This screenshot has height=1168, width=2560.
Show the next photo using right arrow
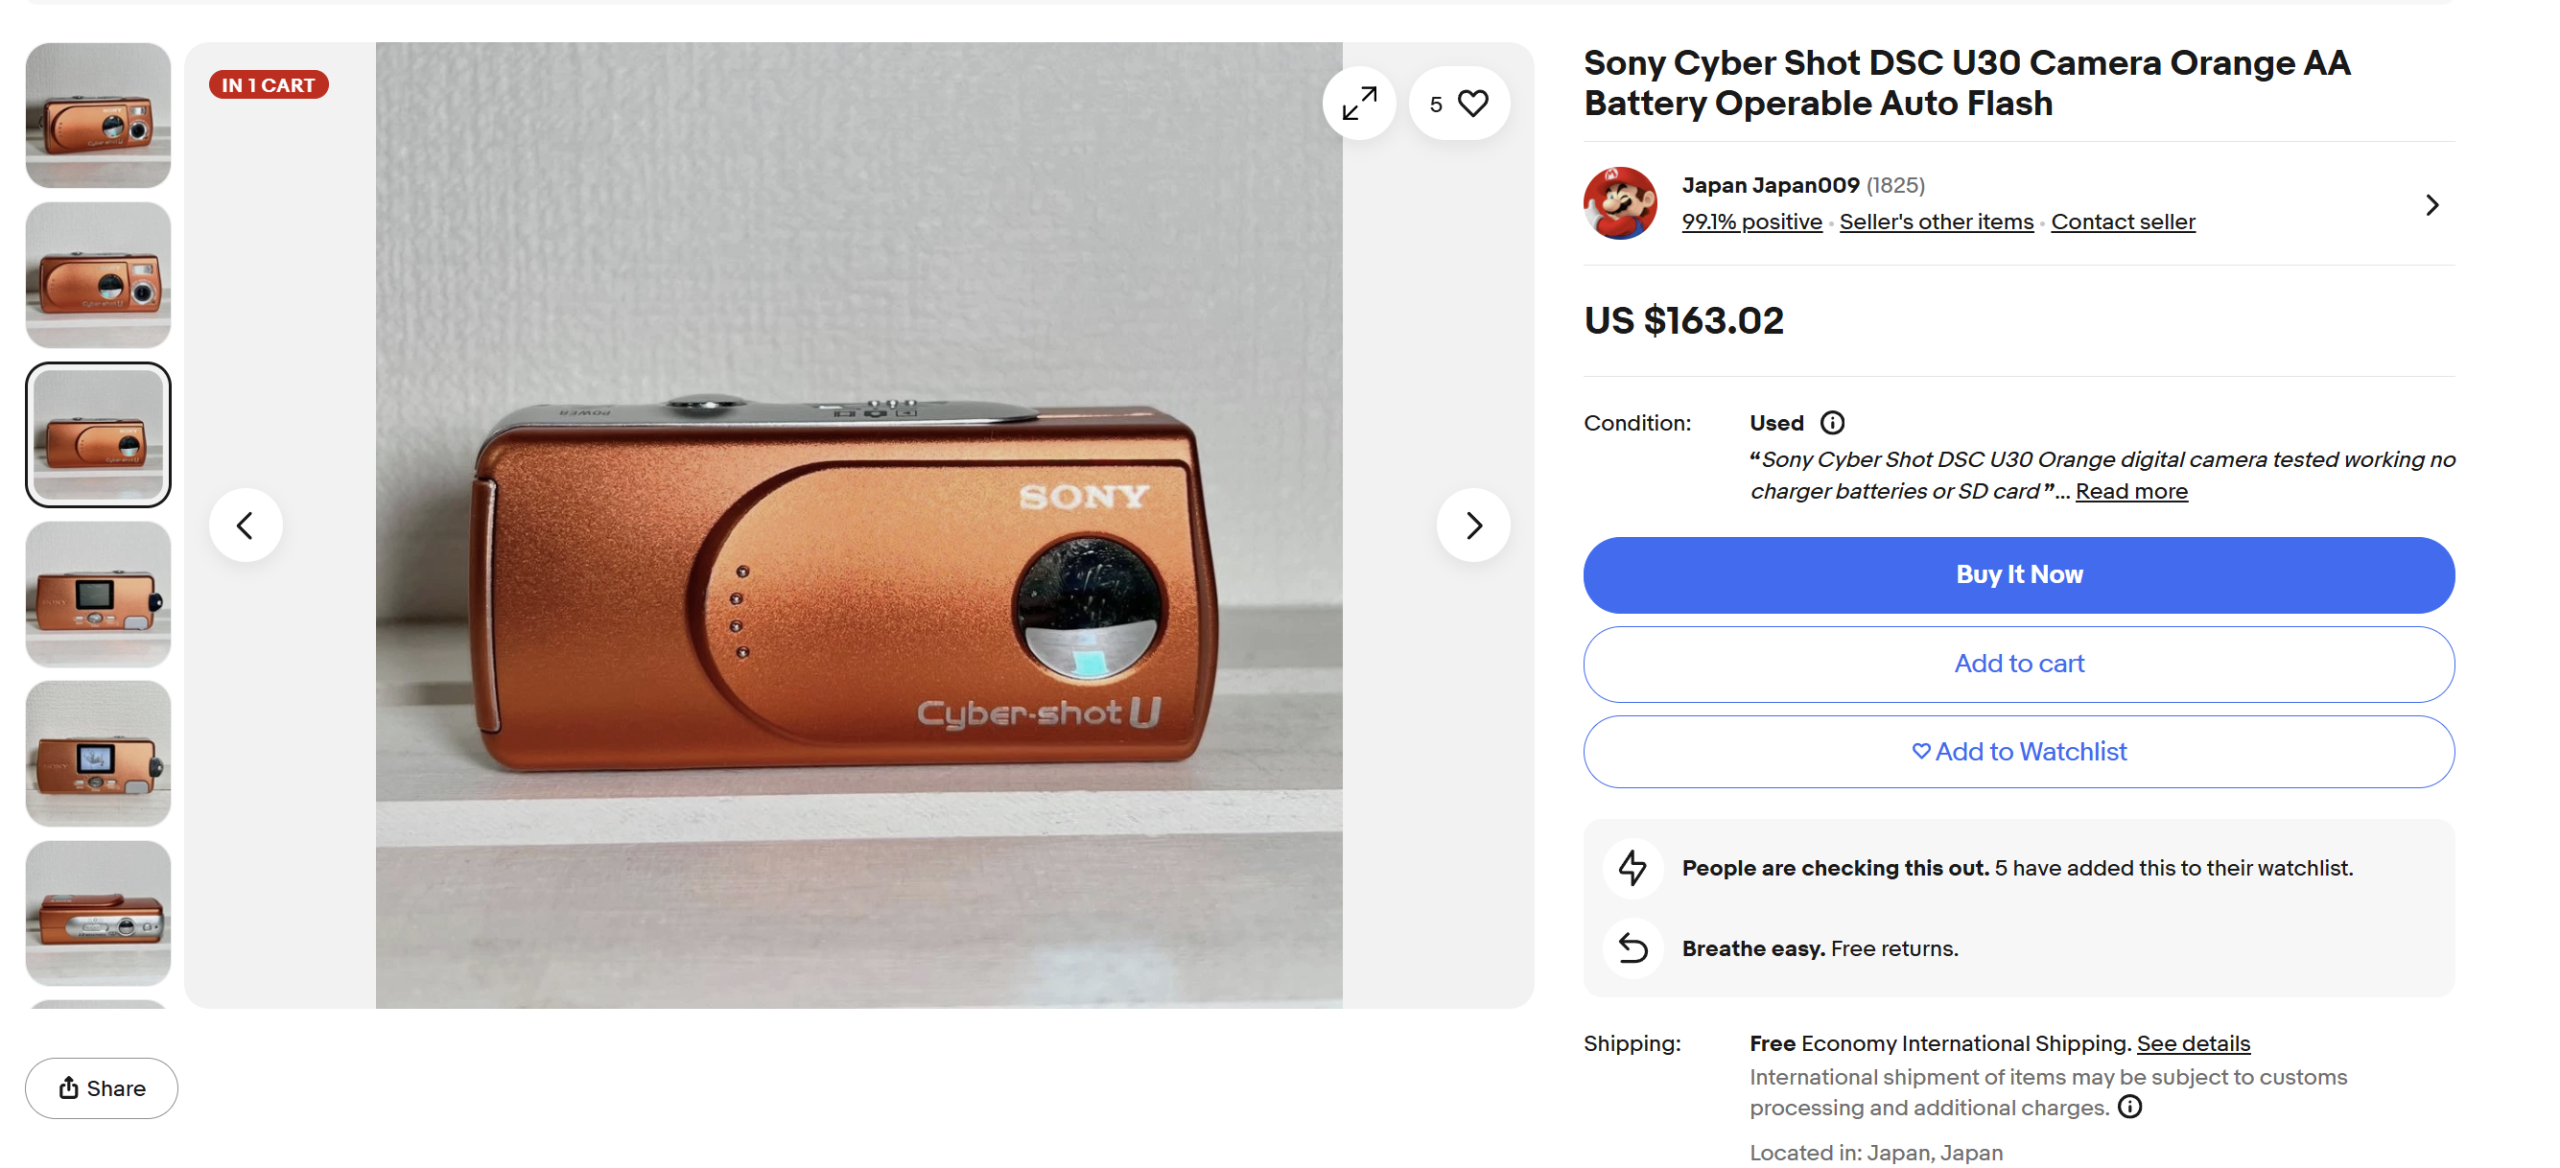click(x=1472, y=524)
